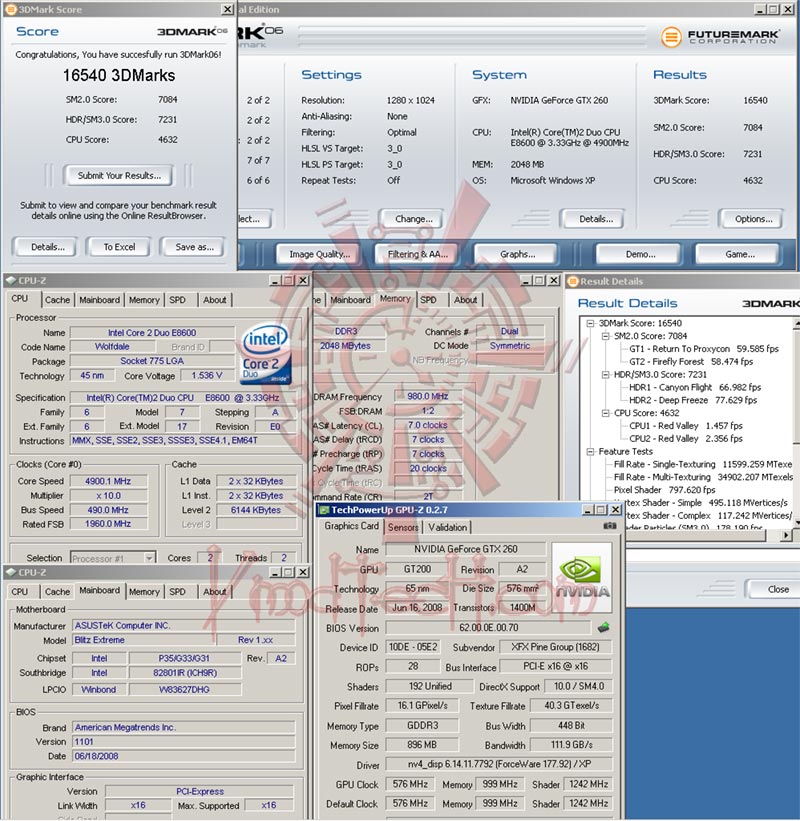Select GT1 - Return To Proxycon row
This screenshot has width=800, height=821.
pos(704,349)
